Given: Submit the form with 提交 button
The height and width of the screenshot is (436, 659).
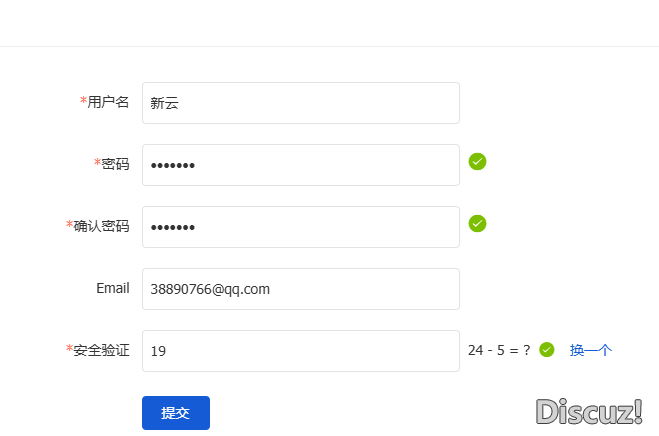Looking at the screenshot, I should coord(176,413).
